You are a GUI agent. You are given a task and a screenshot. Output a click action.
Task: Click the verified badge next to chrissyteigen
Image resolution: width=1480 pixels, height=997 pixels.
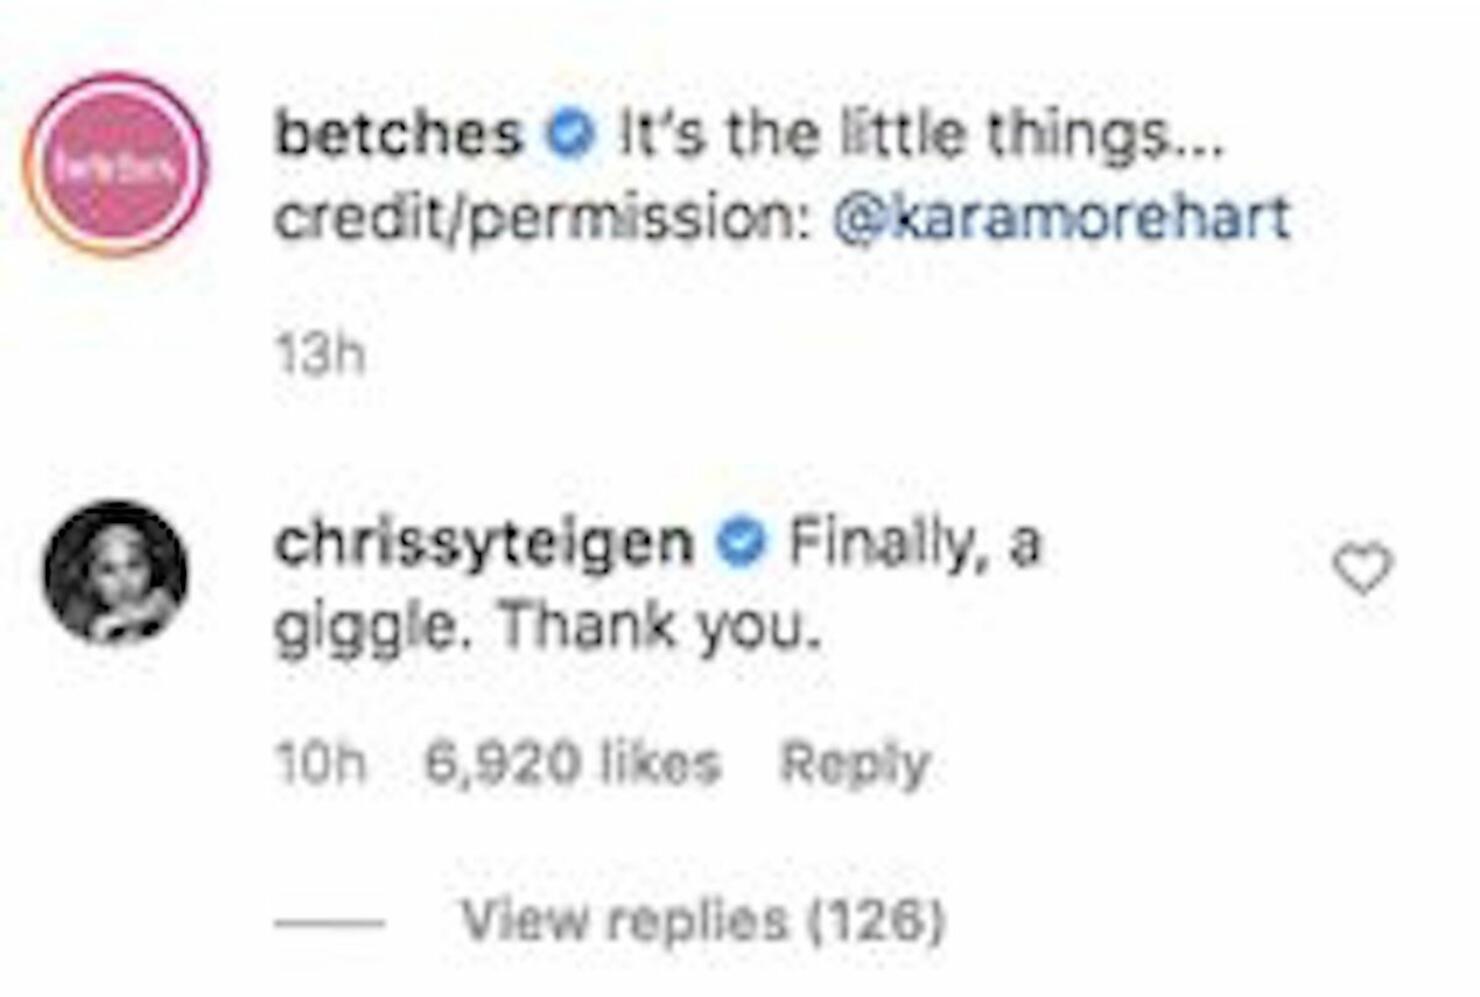741,543
